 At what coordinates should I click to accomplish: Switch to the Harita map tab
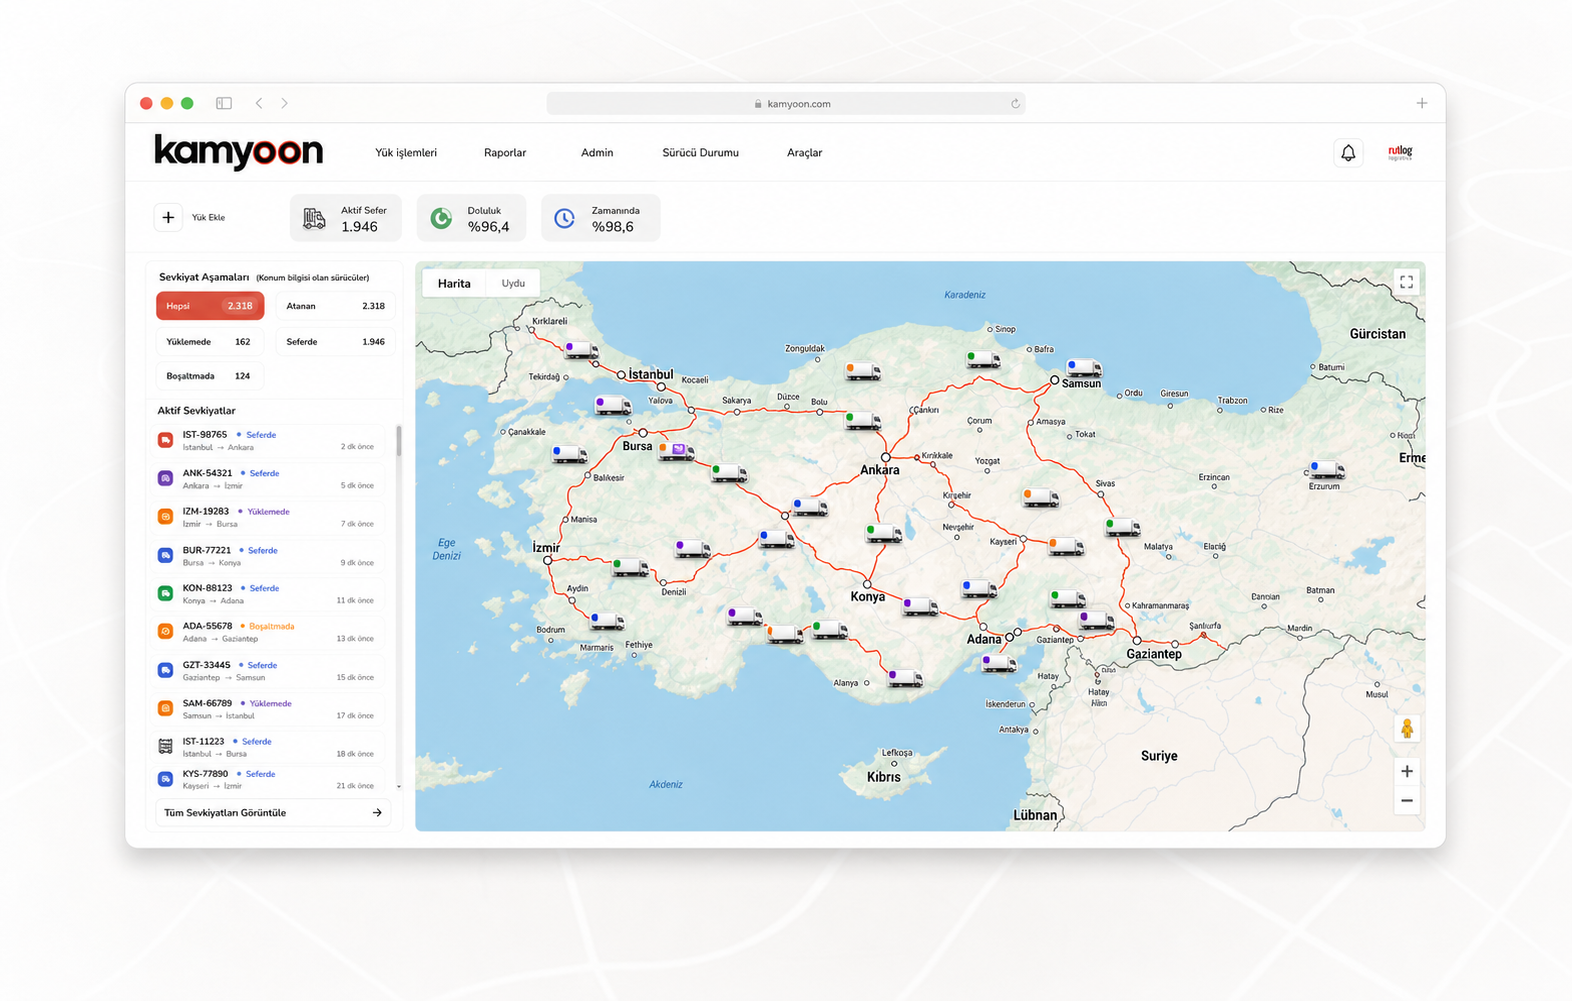[454, 283]
